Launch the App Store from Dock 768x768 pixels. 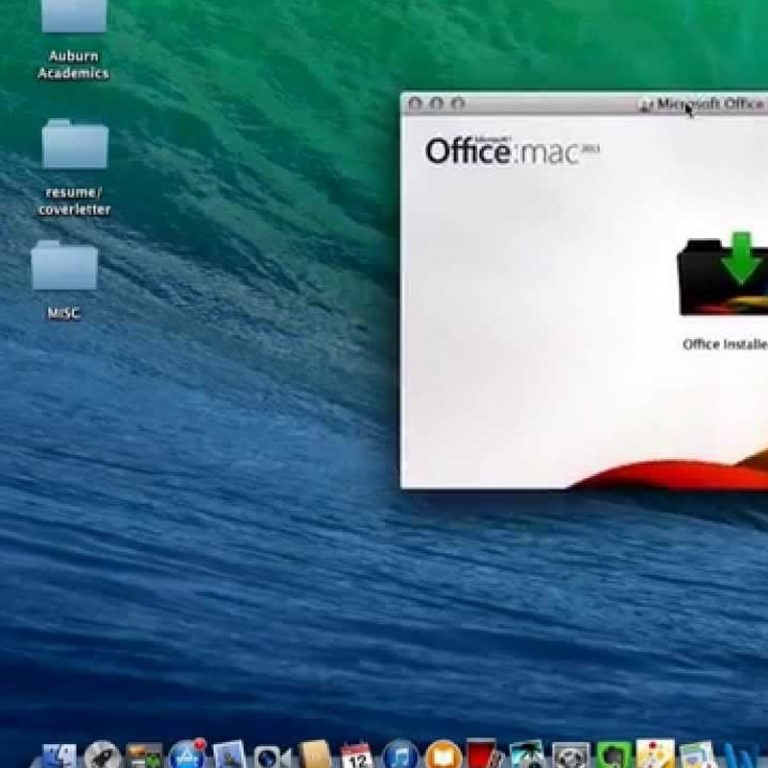coord(187,755)
